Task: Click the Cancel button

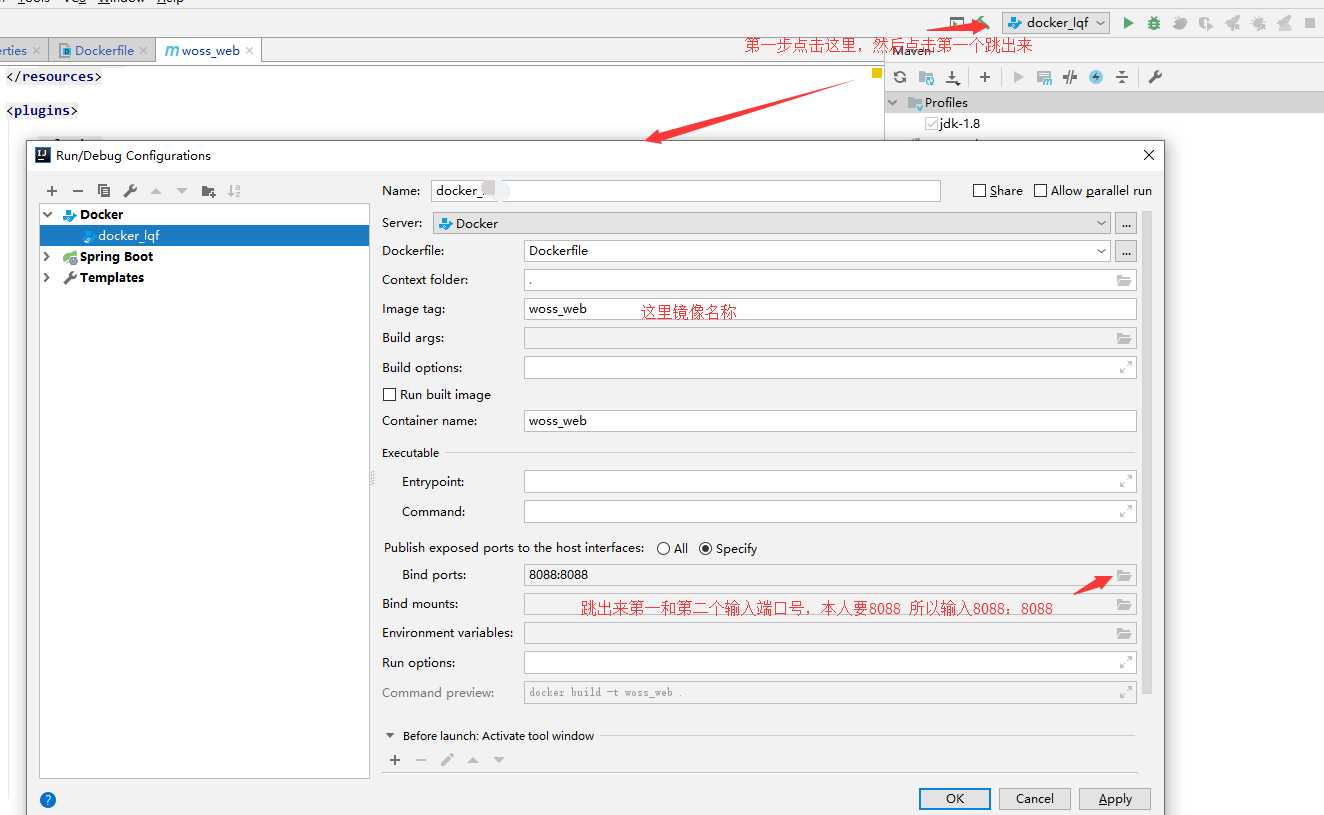Action: point(1035,799)
